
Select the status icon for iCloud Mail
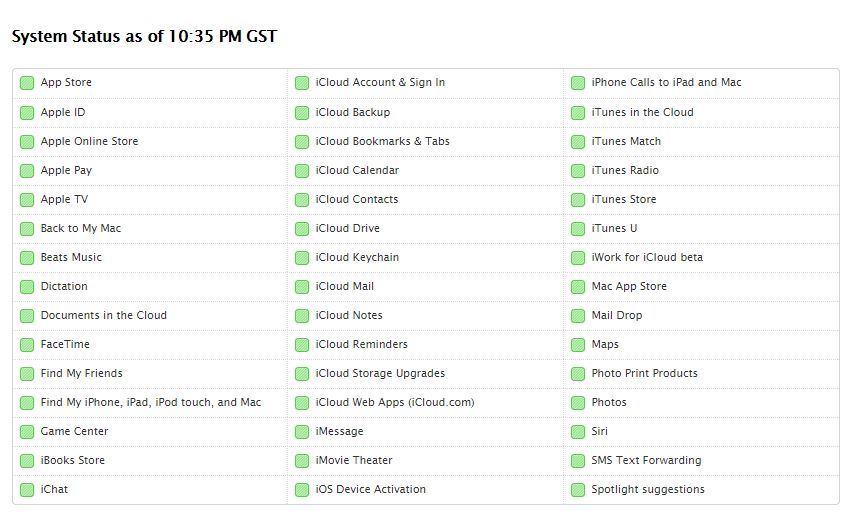(302, 287)
